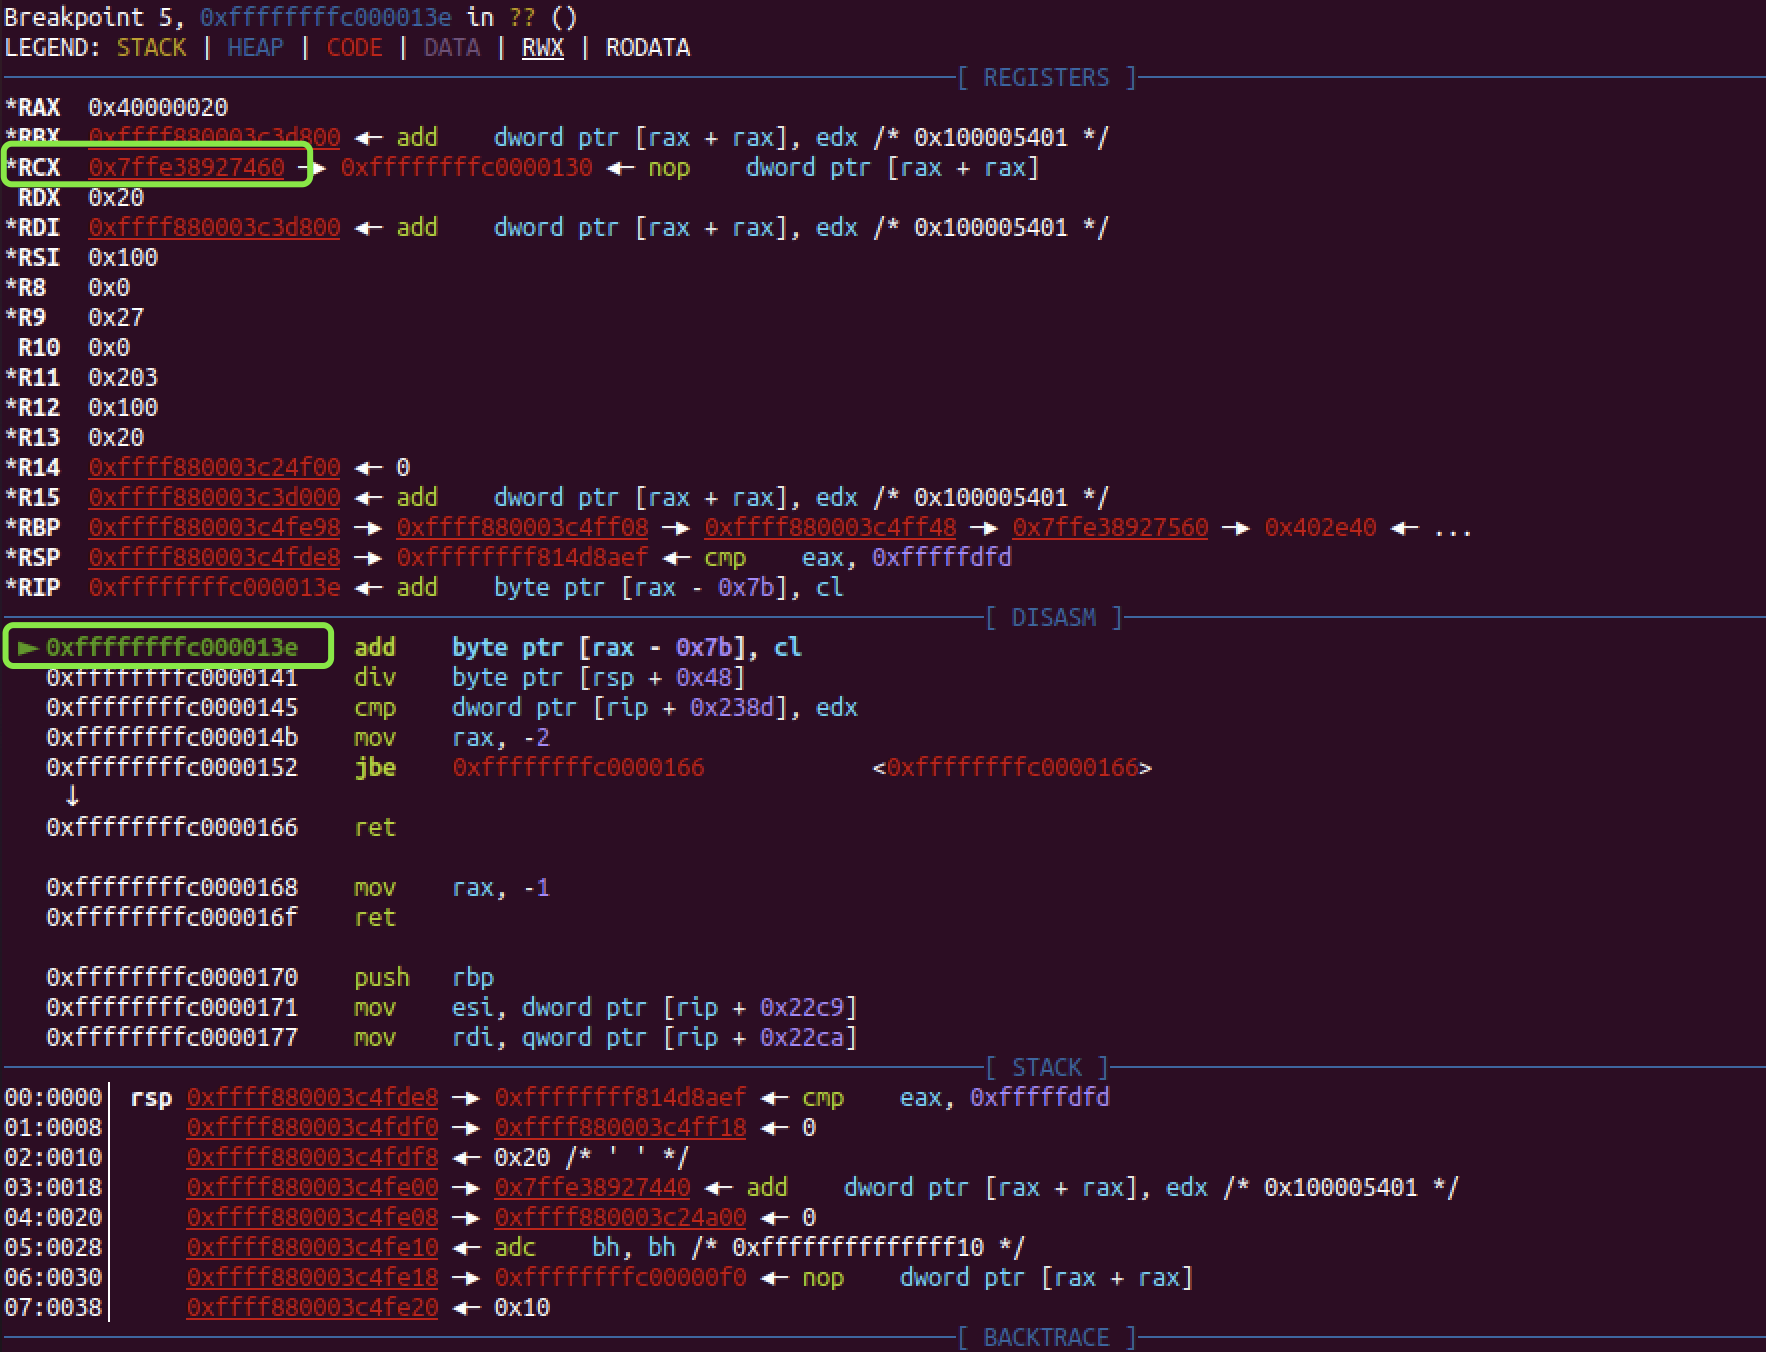
Task: Click the RCX address 0x7ffe38927460
Action: point(186,167)
